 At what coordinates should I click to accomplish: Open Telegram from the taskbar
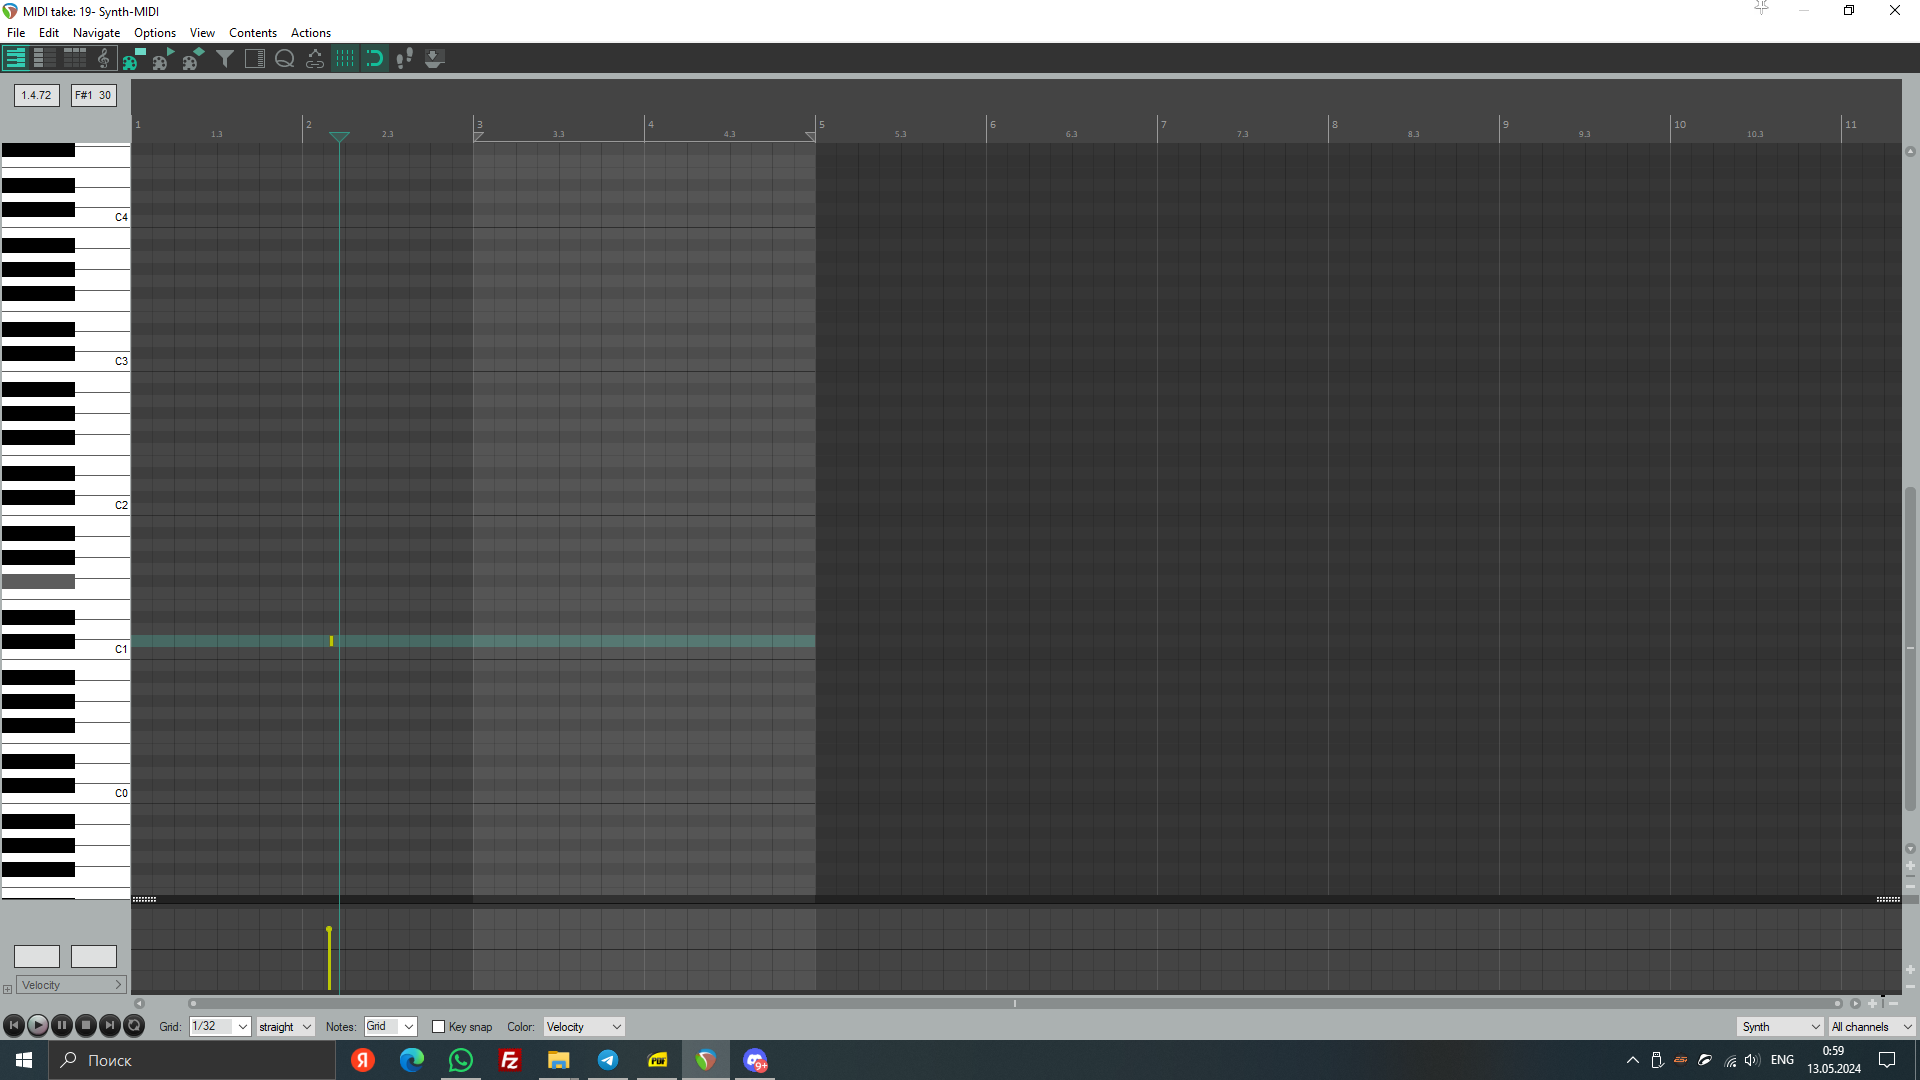608,1060
